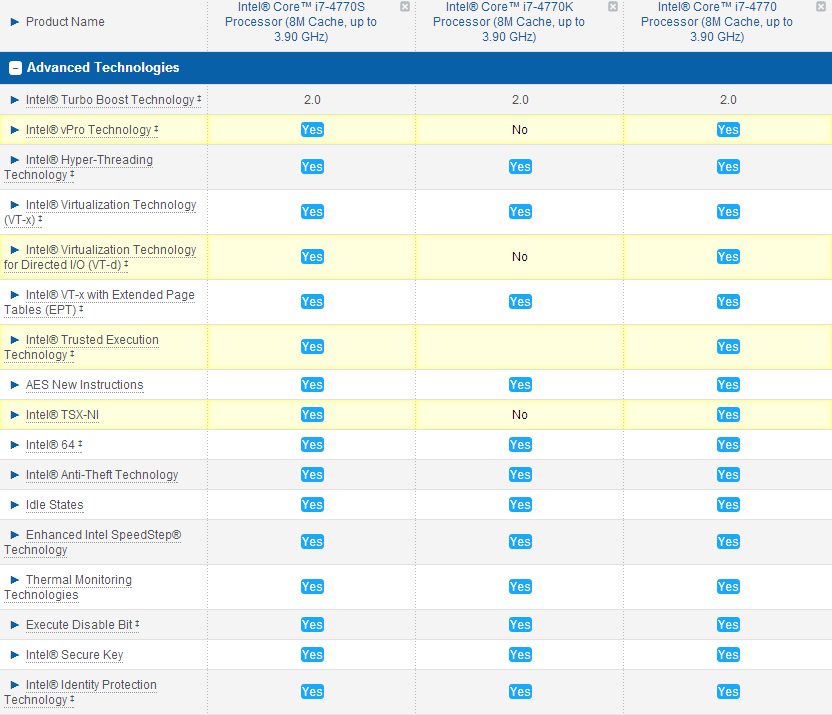Open the Core i7-4770S processor title
The height and width of the screenshot is (715, 832).
301,22
